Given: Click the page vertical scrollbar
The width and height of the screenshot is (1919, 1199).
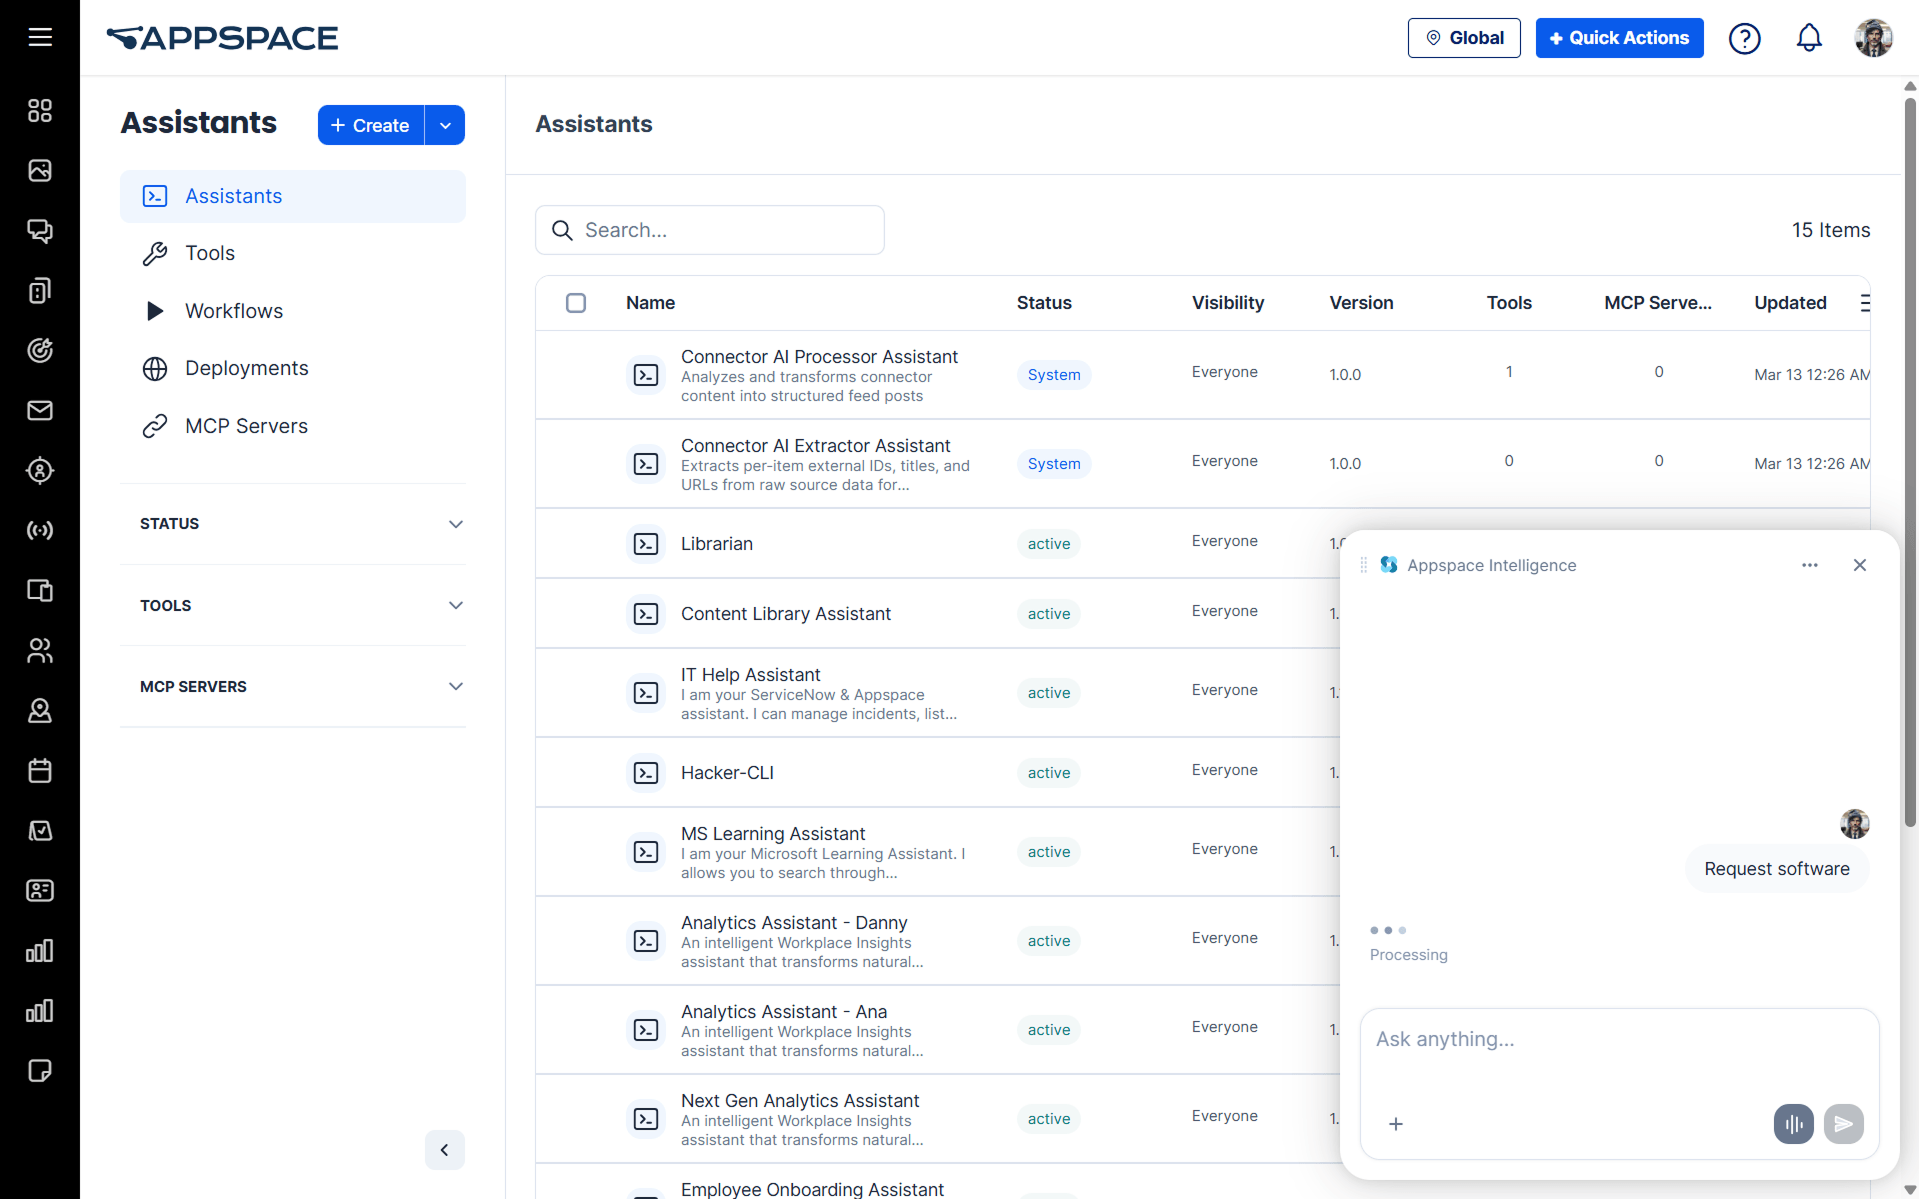Looking at the screenshot, I should tap(1910, 460).
